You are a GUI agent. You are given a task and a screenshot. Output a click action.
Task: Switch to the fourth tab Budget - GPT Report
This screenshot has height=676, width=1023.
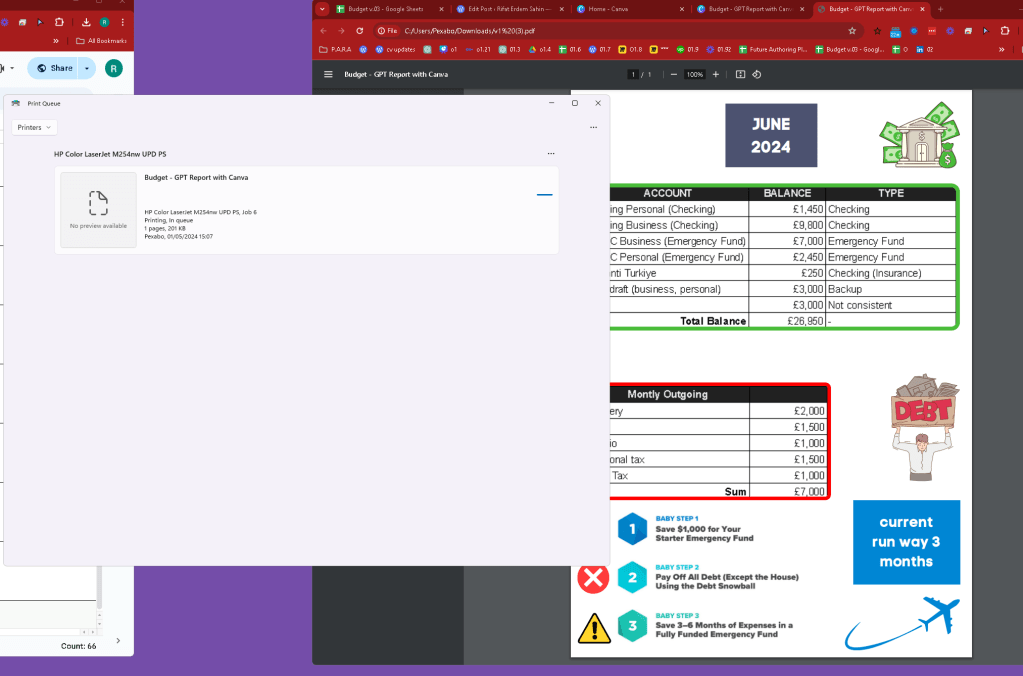coord(750,9)
